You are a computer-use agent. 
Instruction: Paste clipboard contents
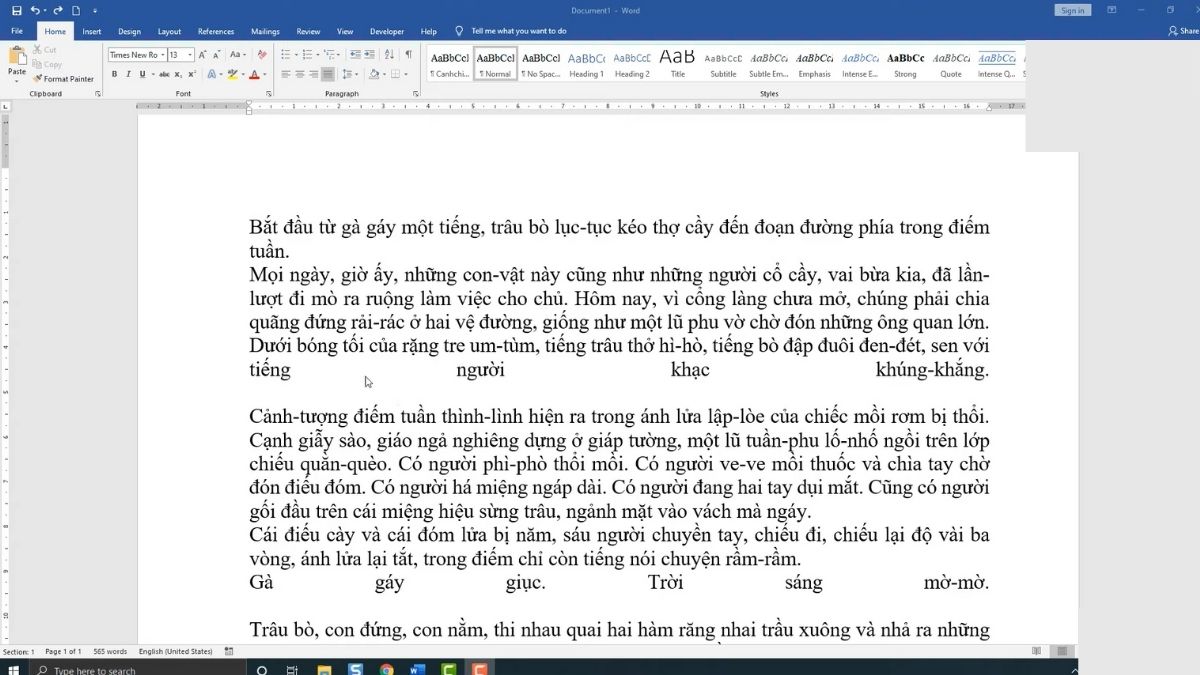click(x=17, y=63)
